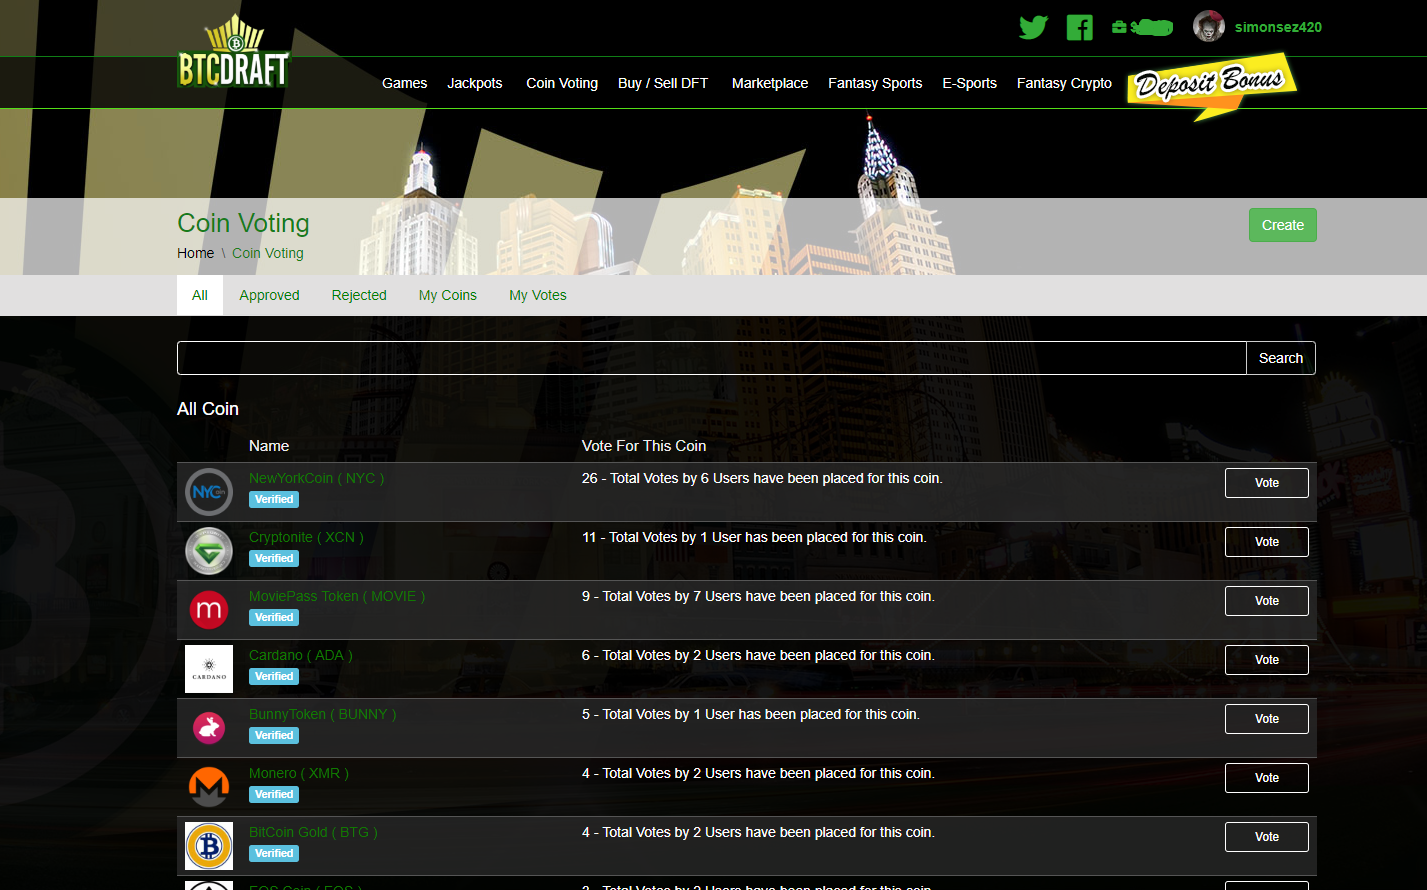Image resolution: width=1427 pixels, height=890 pixels.
Task: Click Verified badge under Cryptonite
Action: pyautogui.click(x=274, y=559)
